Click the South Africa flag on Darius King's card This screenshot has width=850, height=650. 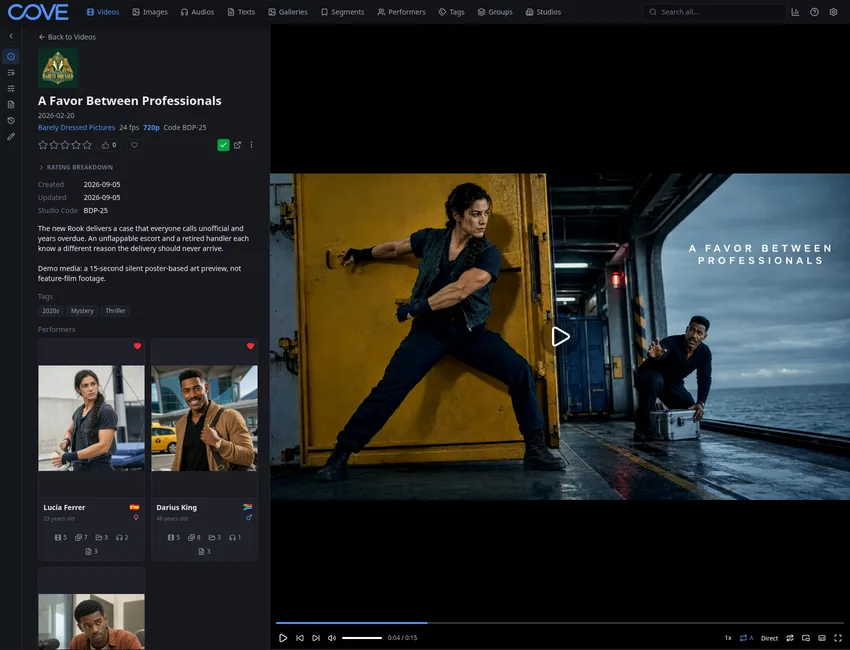pos(247,507)
